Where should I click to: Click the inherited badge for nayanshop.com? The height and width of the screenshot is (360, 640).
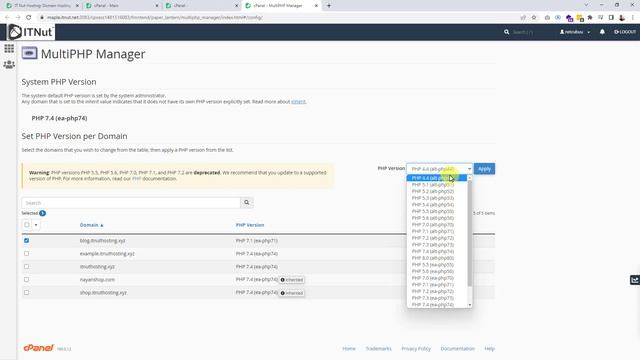coord(291,280)
